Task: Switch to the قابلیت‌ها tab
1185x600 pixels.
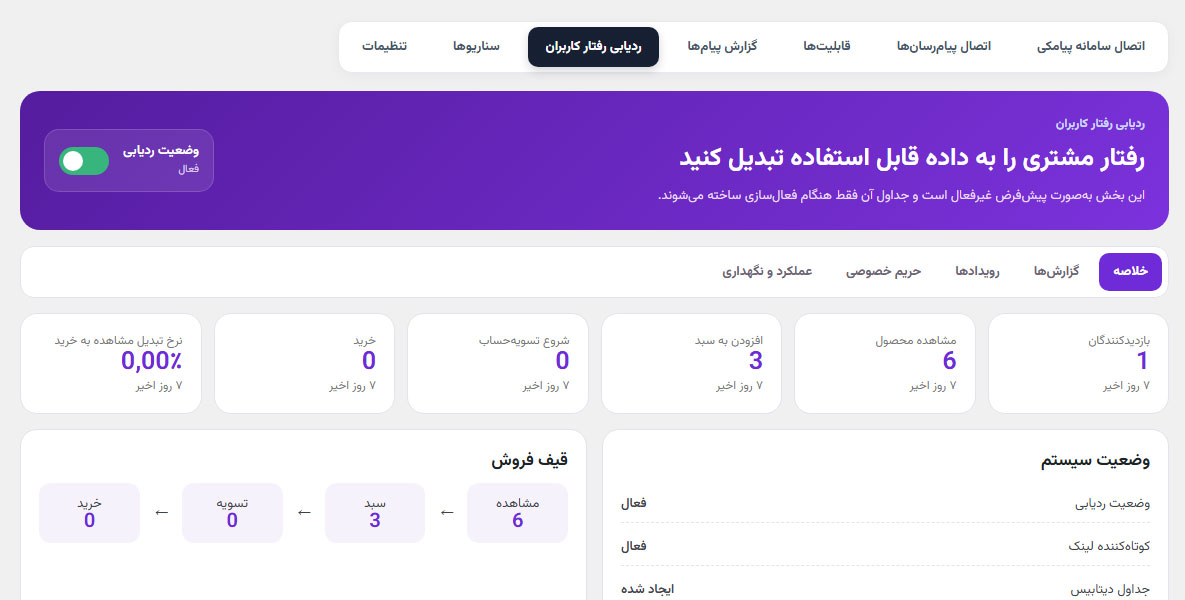Action: [826, 46]
